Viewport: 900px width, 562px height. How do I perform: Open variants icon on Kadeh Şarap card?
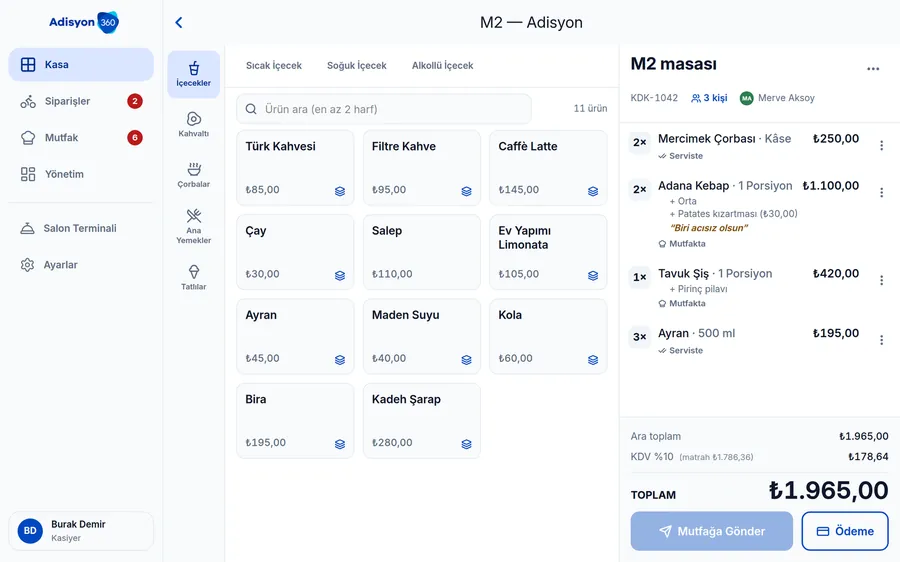click(466, 444)
